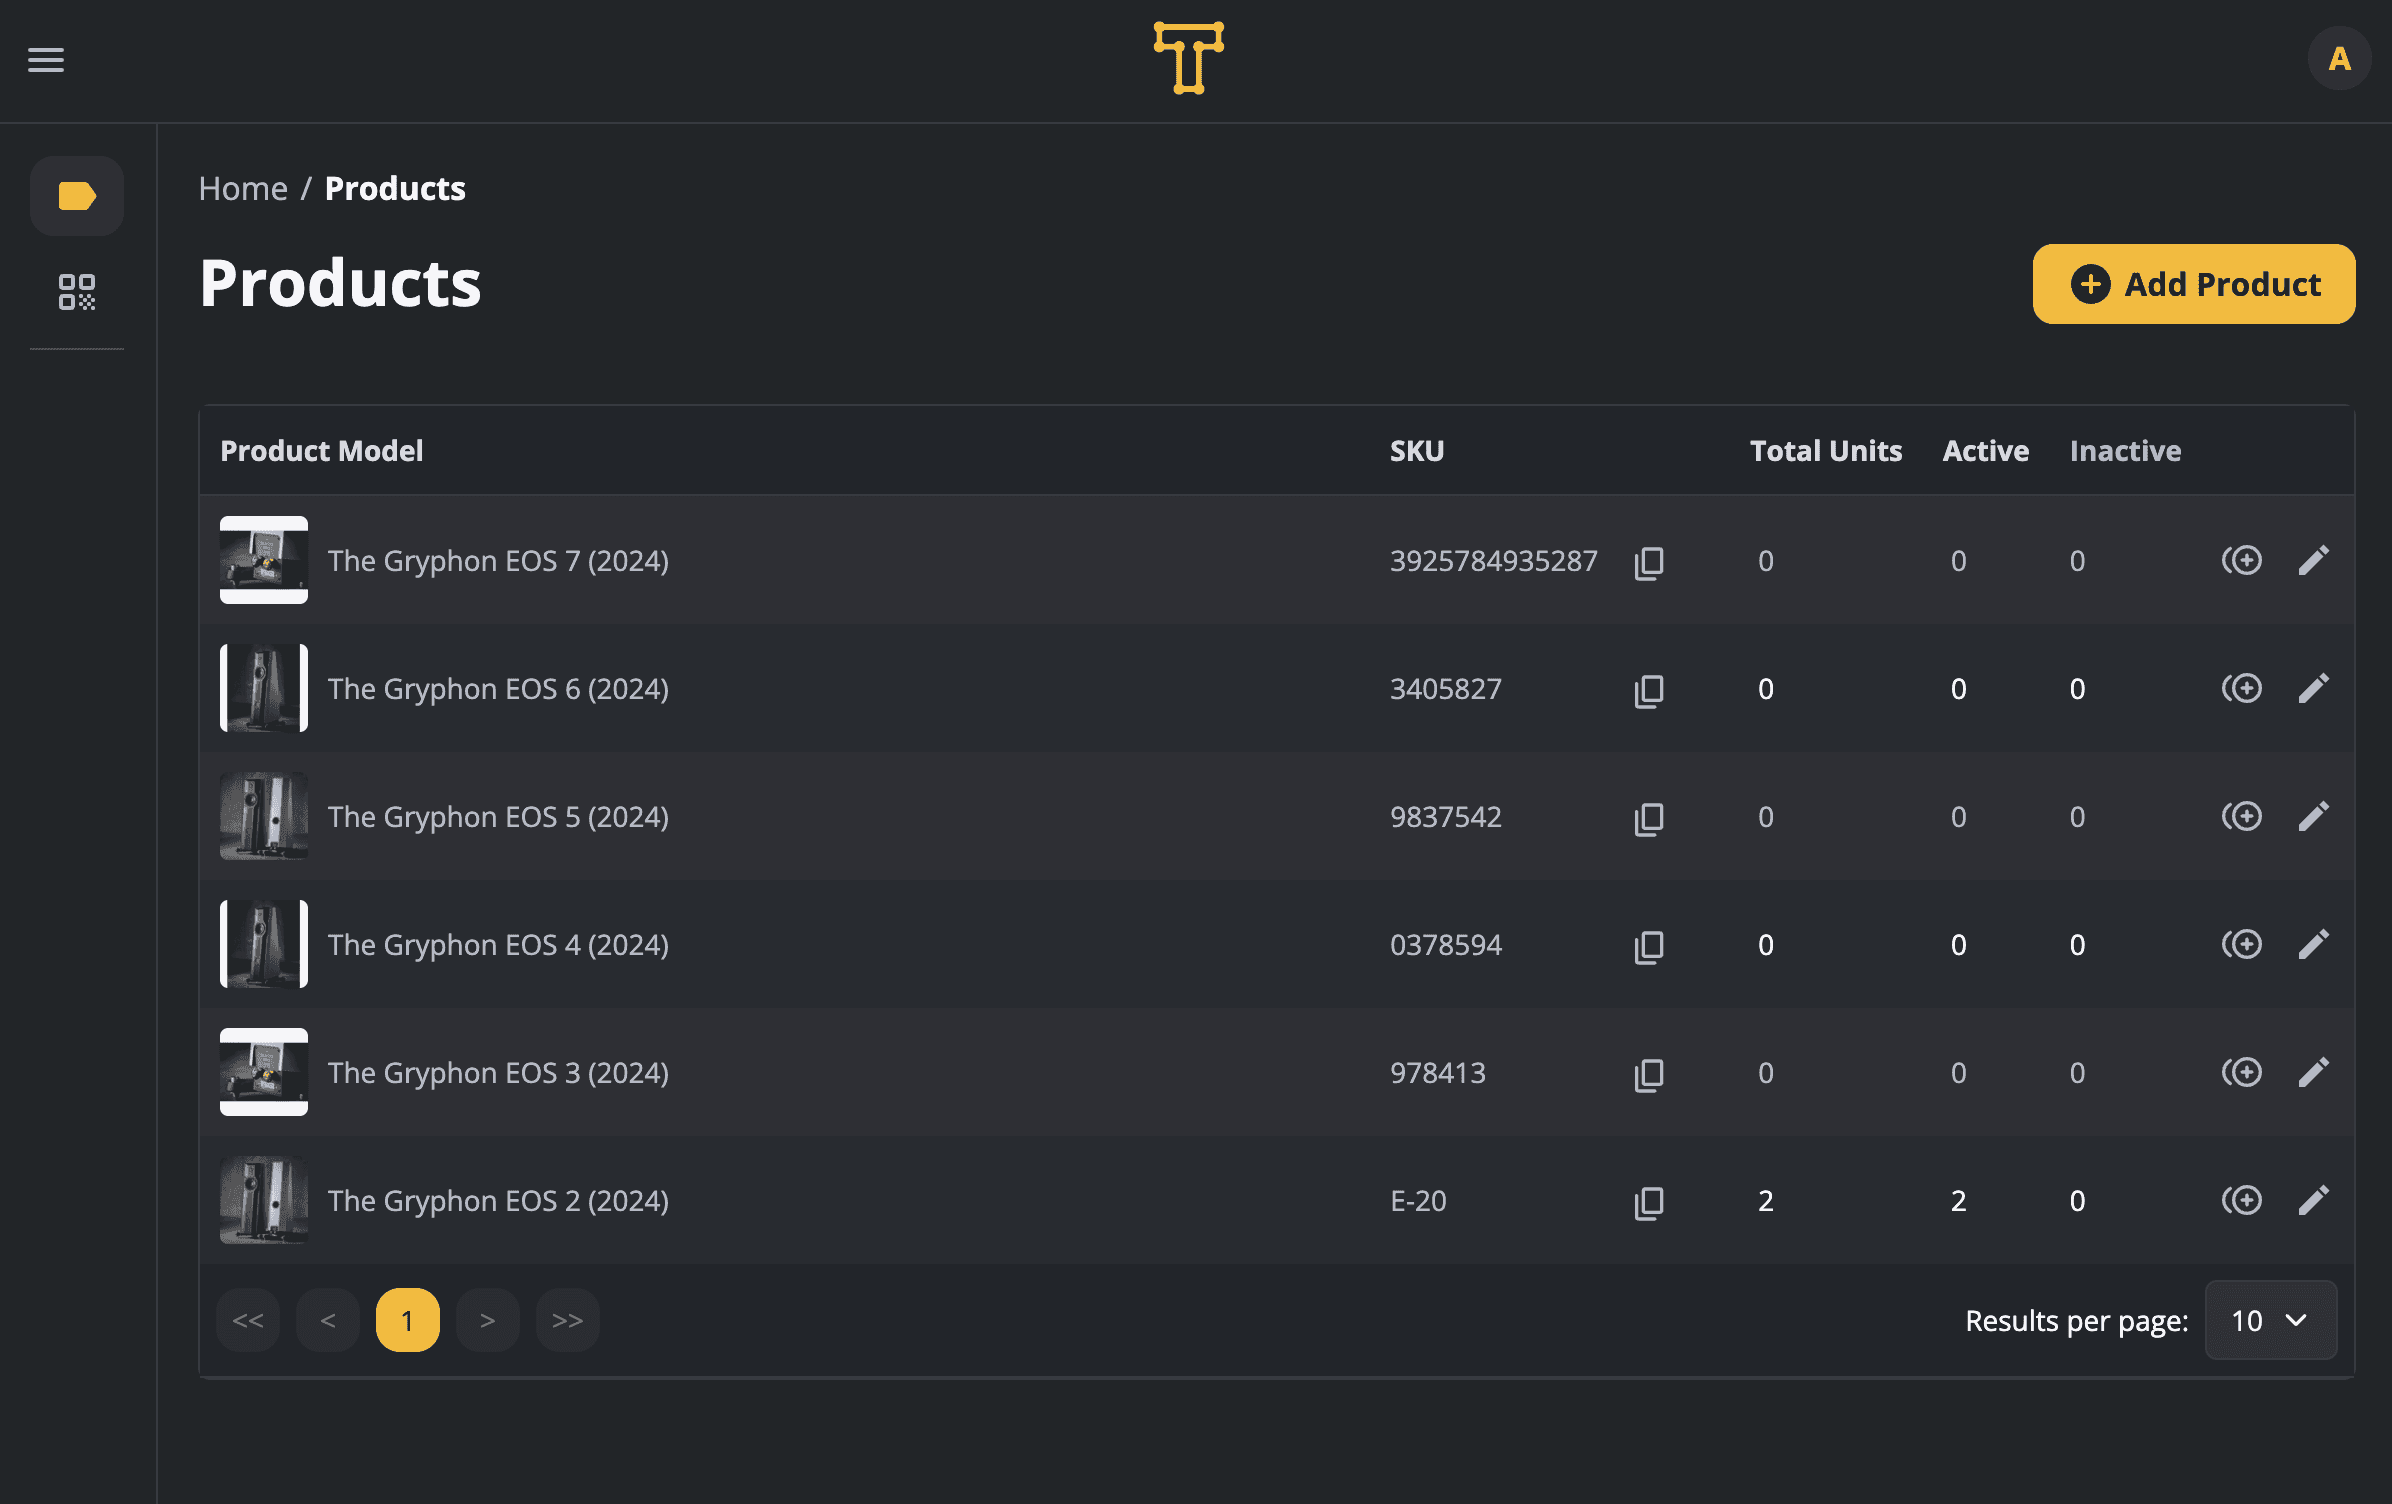Jump to the last page of results
Screen dimensions: 2392x1504
click(567, 1321)
